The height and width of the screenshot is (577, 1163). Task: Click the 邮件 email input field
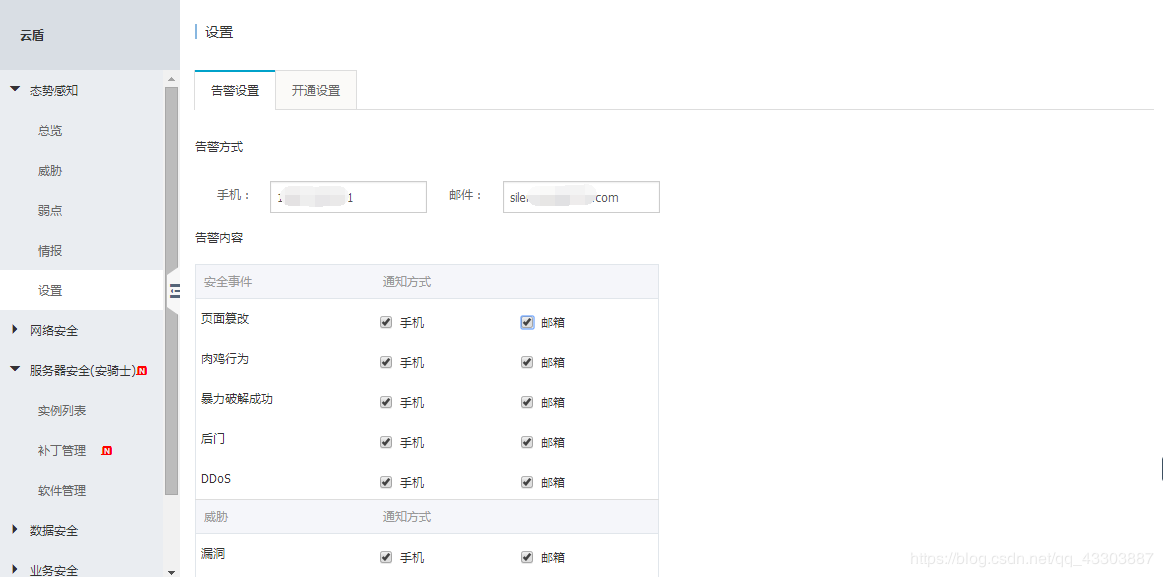coord(581,197)
